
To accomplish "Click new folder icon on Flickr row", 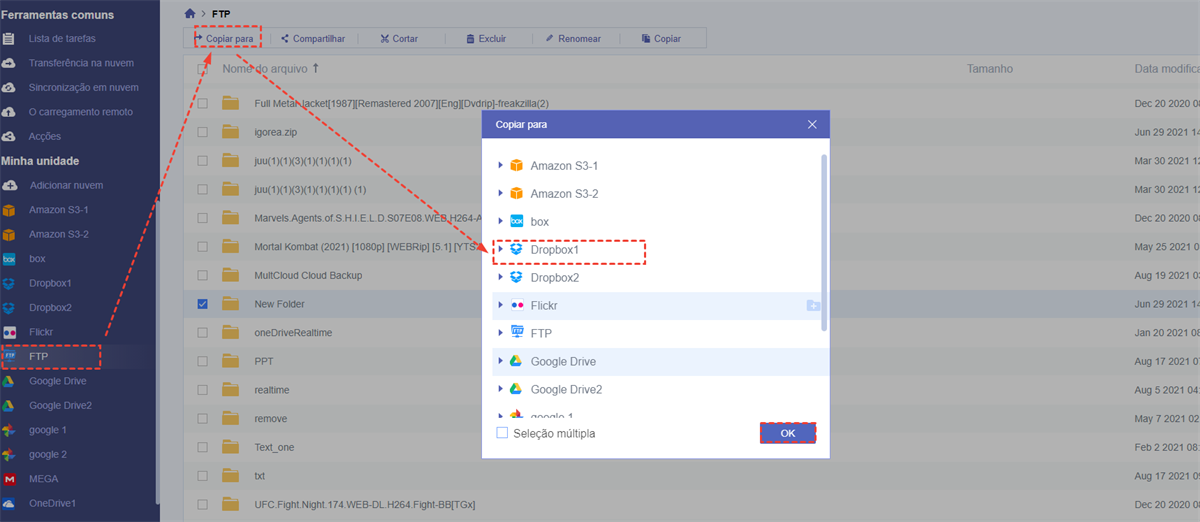I will point(813,305).
